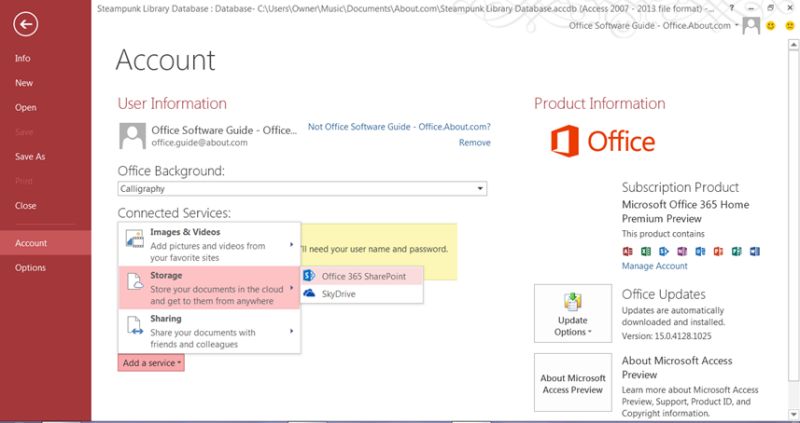Click the Microsoft Office 365 Home Premium Preview text
Screen dimensions: 800x423
[685, 211]
